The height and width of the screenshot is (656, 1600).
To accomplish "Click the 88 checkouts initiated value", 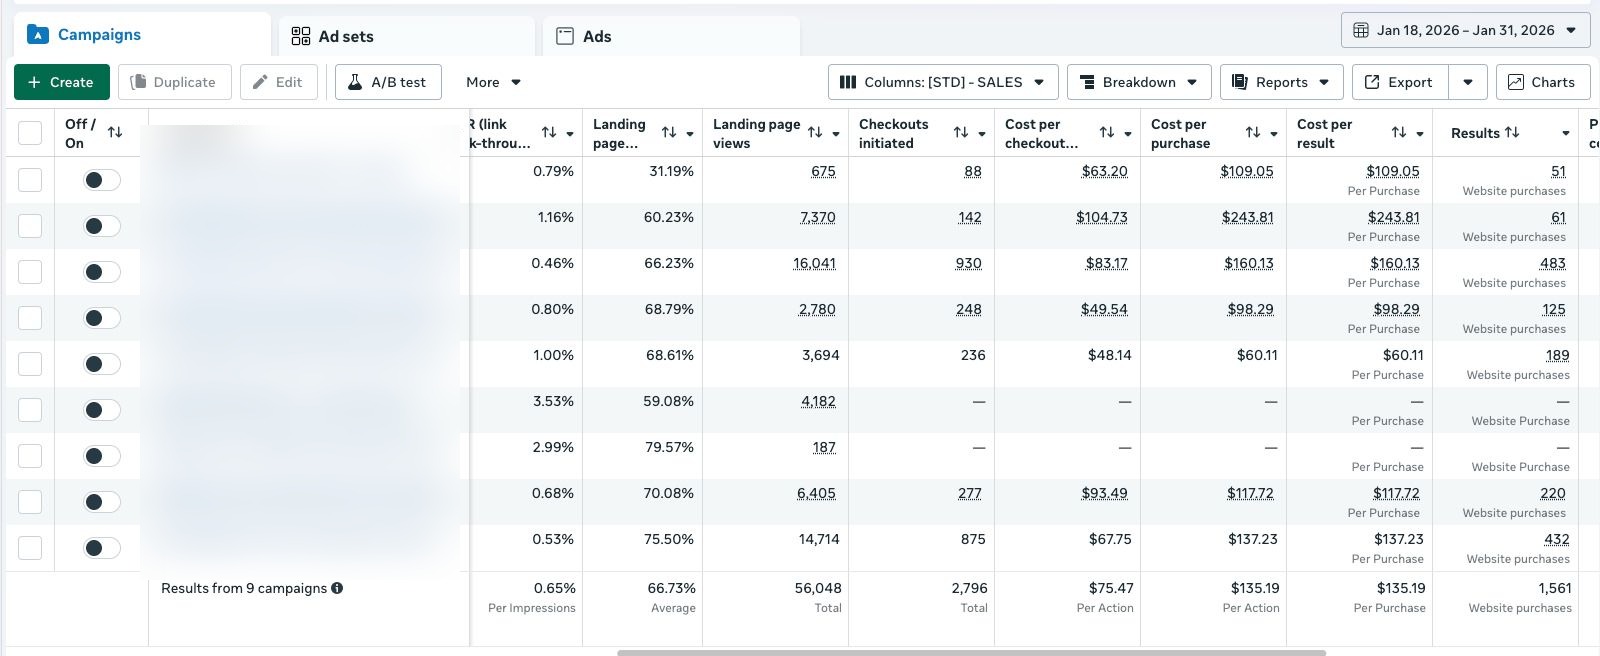I will click(x=973, y=171).
